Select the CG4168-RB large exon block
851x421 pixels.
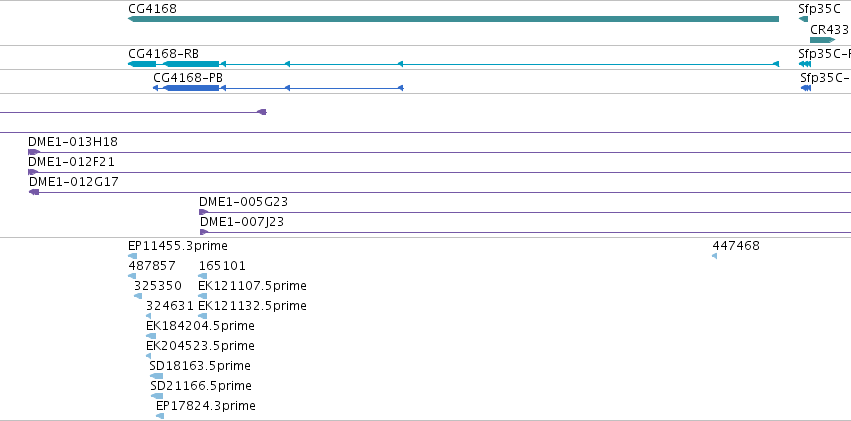[x=191, y=64]
